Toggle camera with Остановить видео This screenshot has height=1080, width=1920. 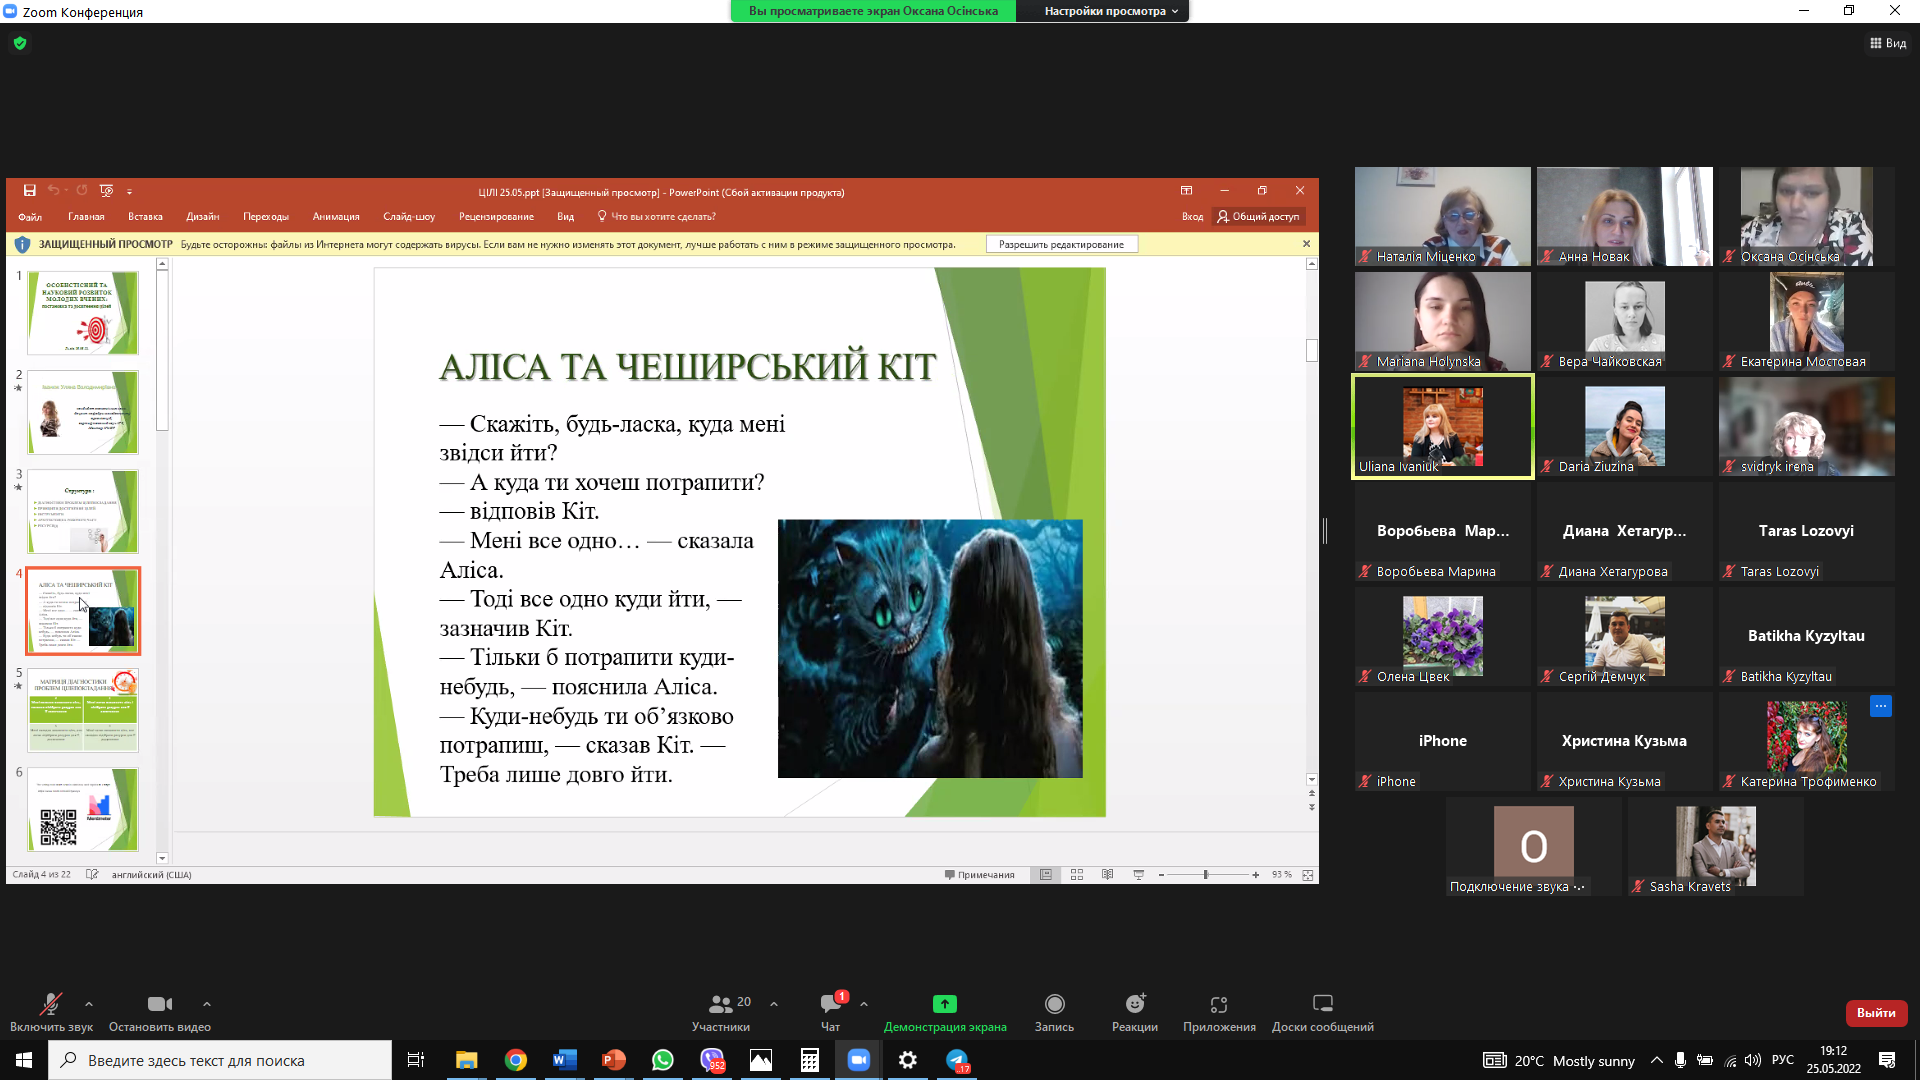(x=159, y=1004)
